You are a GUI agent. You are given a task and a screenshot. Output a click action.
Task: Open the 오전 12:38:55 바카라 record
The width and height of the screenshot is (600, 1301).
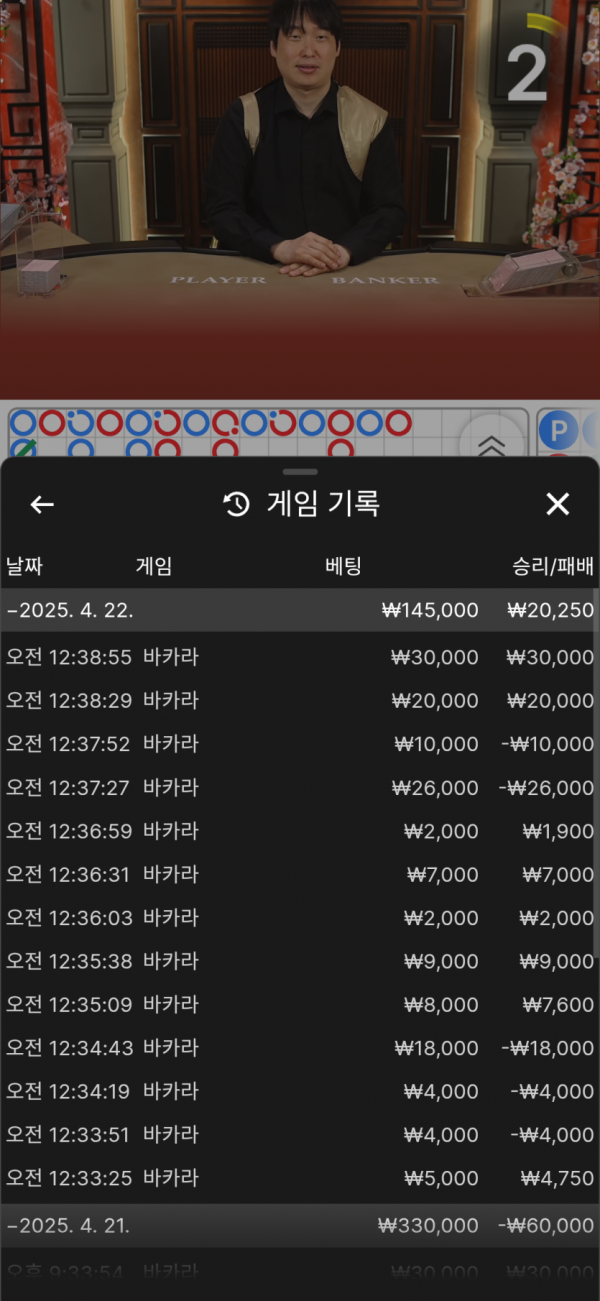(x=300, y=657)
